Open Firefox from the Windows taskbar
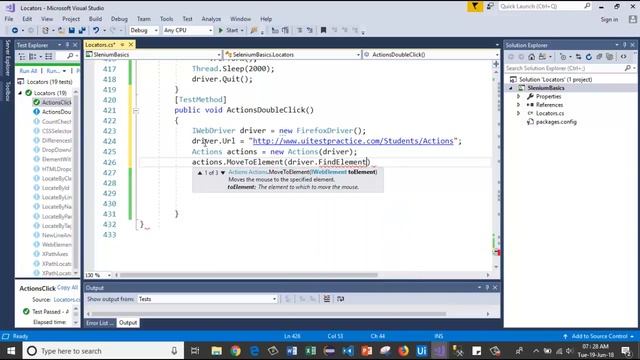This screenshot has height=360, width=640. 404,351
